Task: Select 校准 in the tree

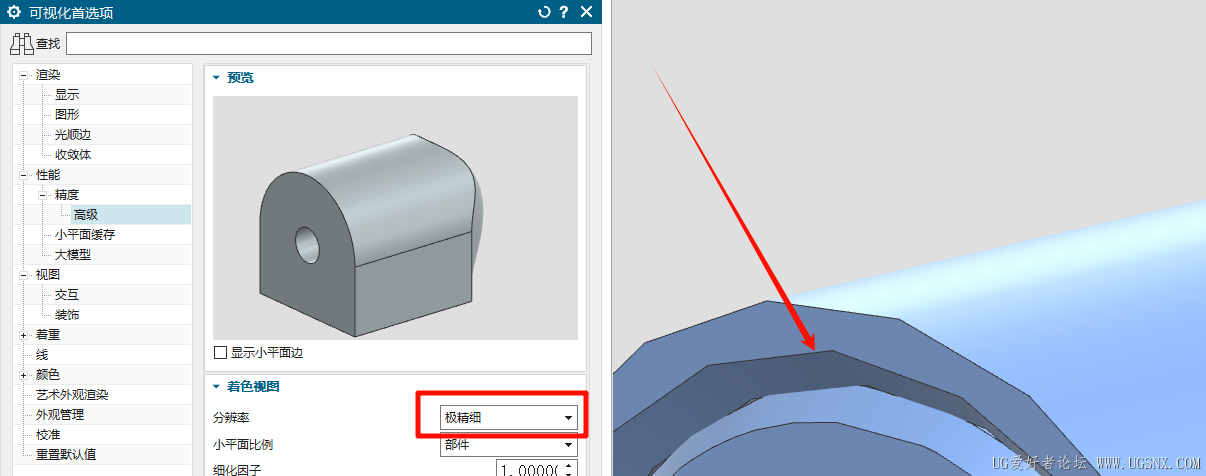Action: (48, 434)
